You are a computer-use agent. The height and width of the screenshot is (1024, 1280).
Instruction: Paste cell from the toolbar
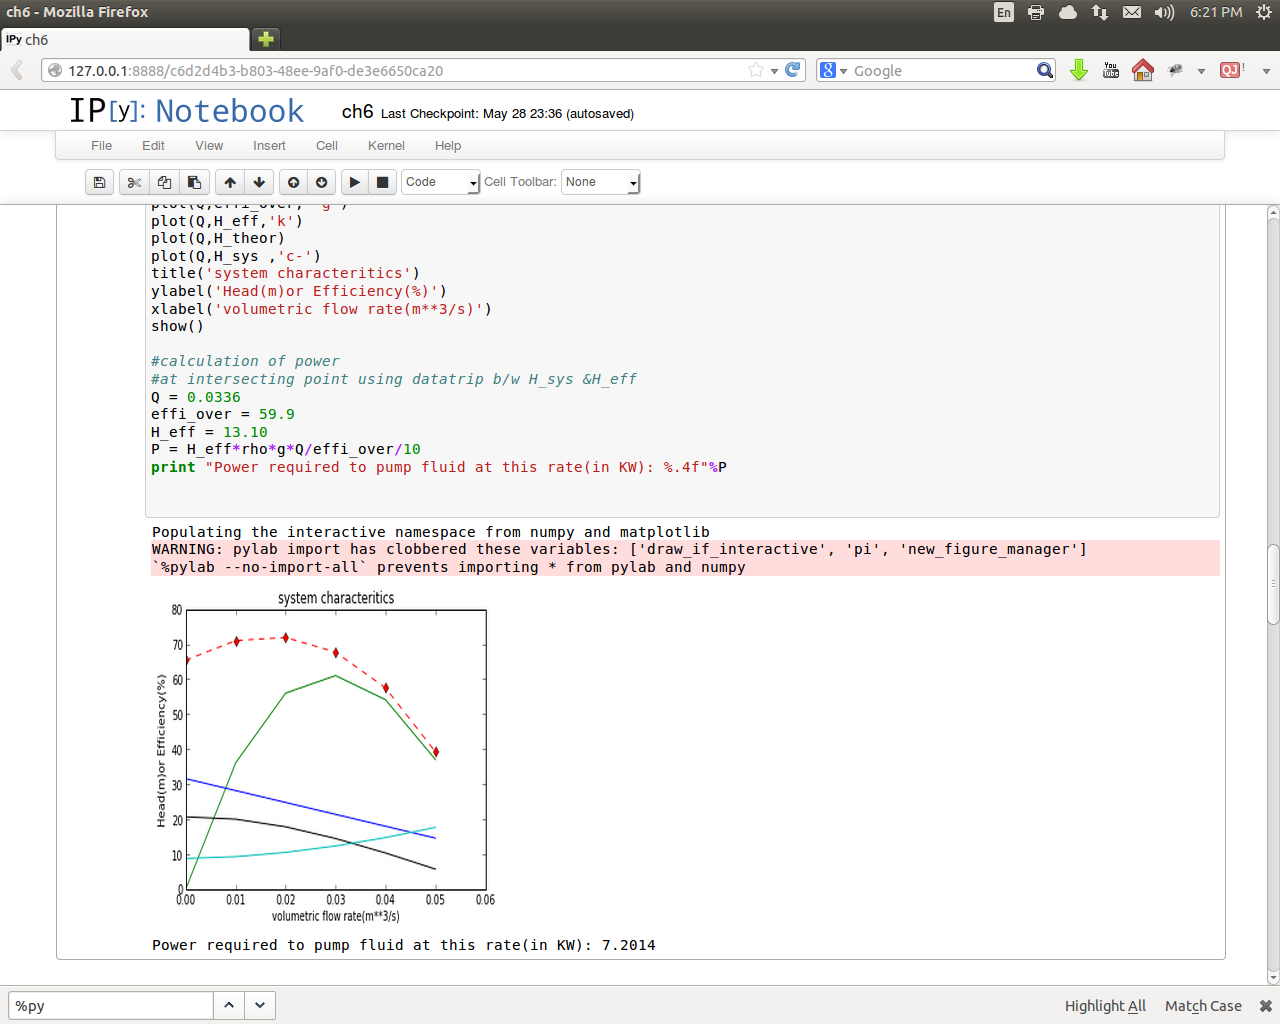(x=194, y=182)
